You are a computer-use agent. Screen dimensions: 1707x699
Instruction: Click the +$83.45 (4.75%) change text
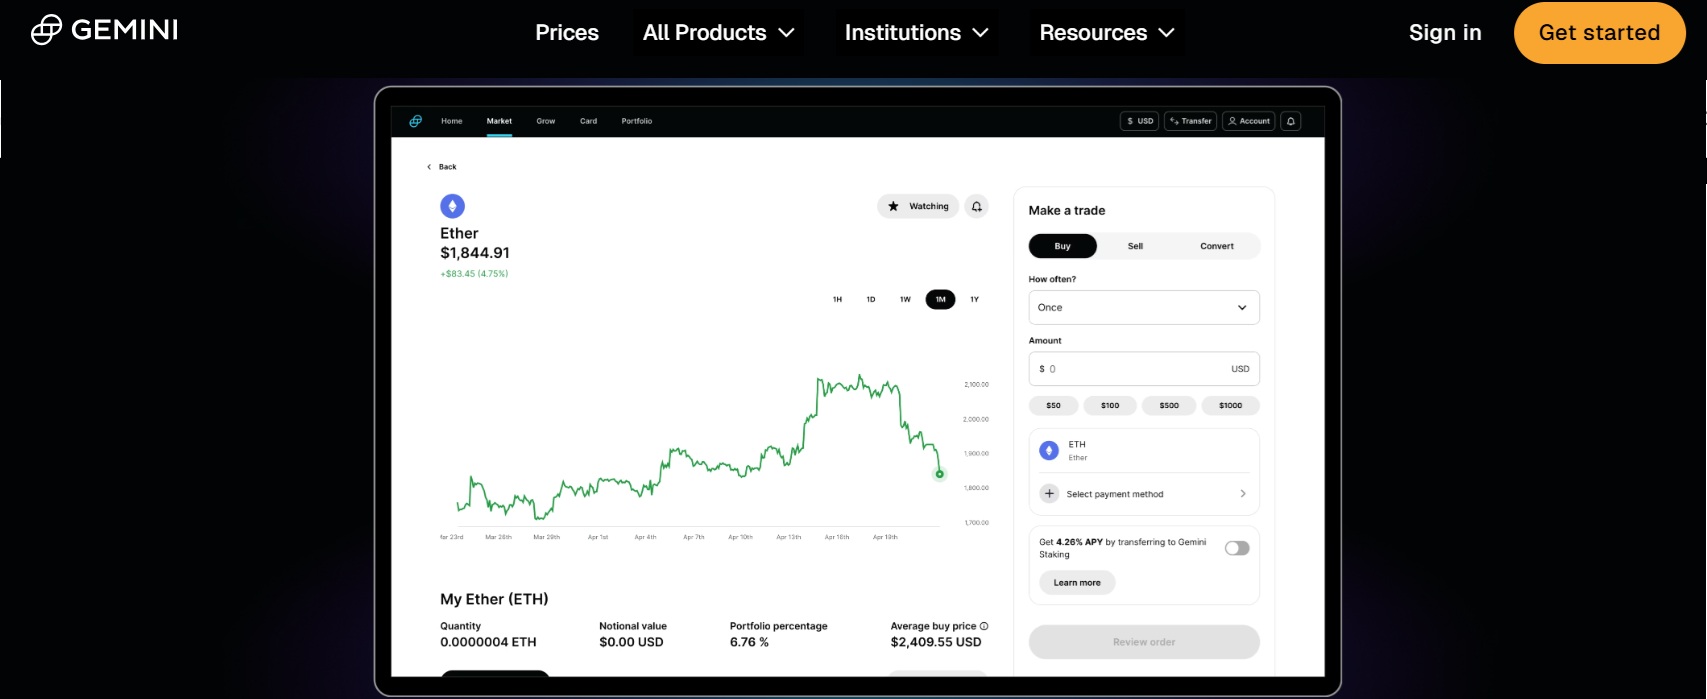474,274
